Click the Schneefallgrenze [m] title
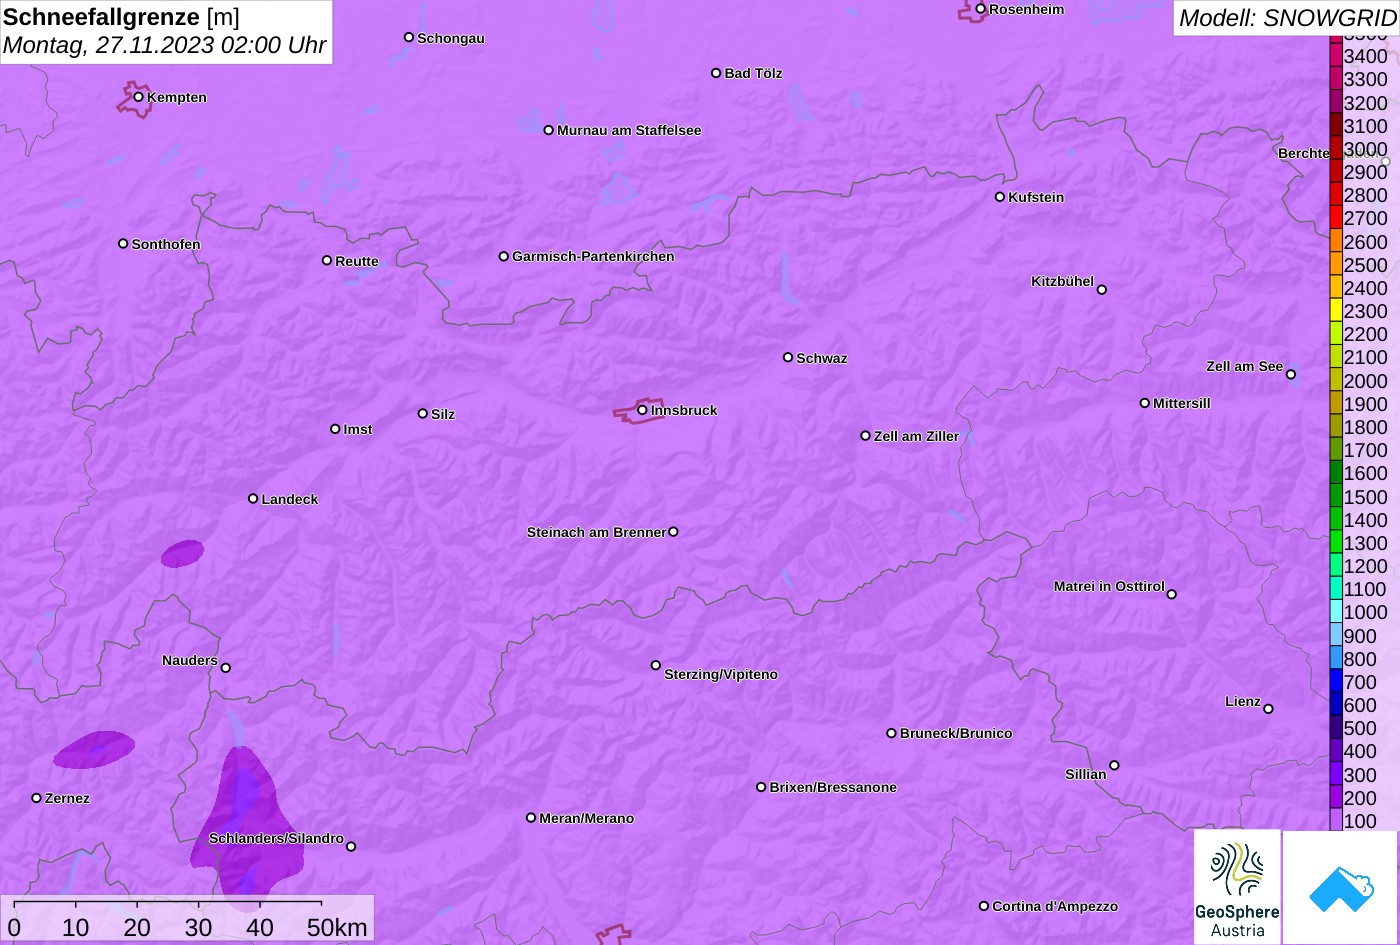The height and width of the screenshot is (945, 1400). point(122,17)
